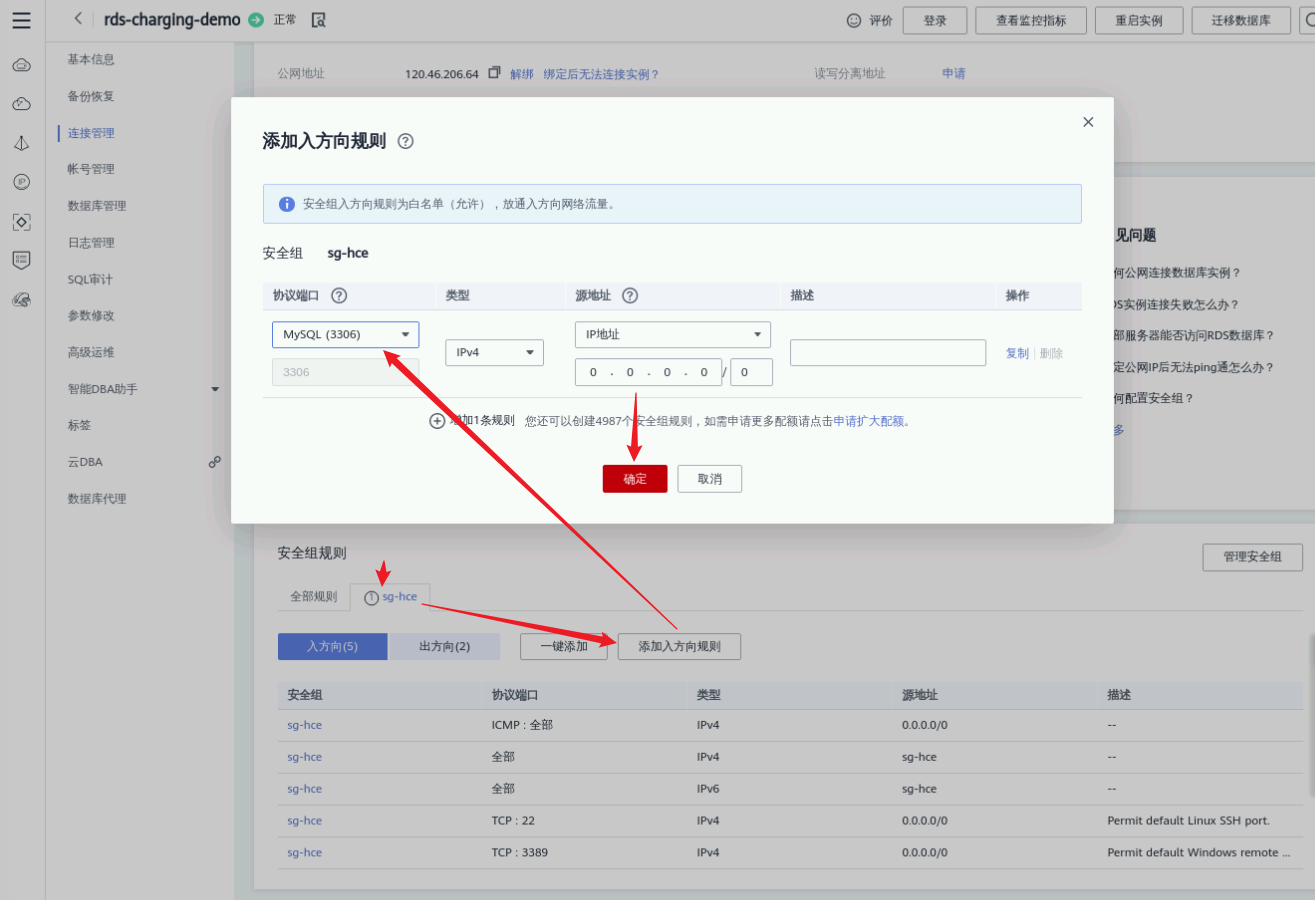Click 查看监控指标 button

point(1031,20)
